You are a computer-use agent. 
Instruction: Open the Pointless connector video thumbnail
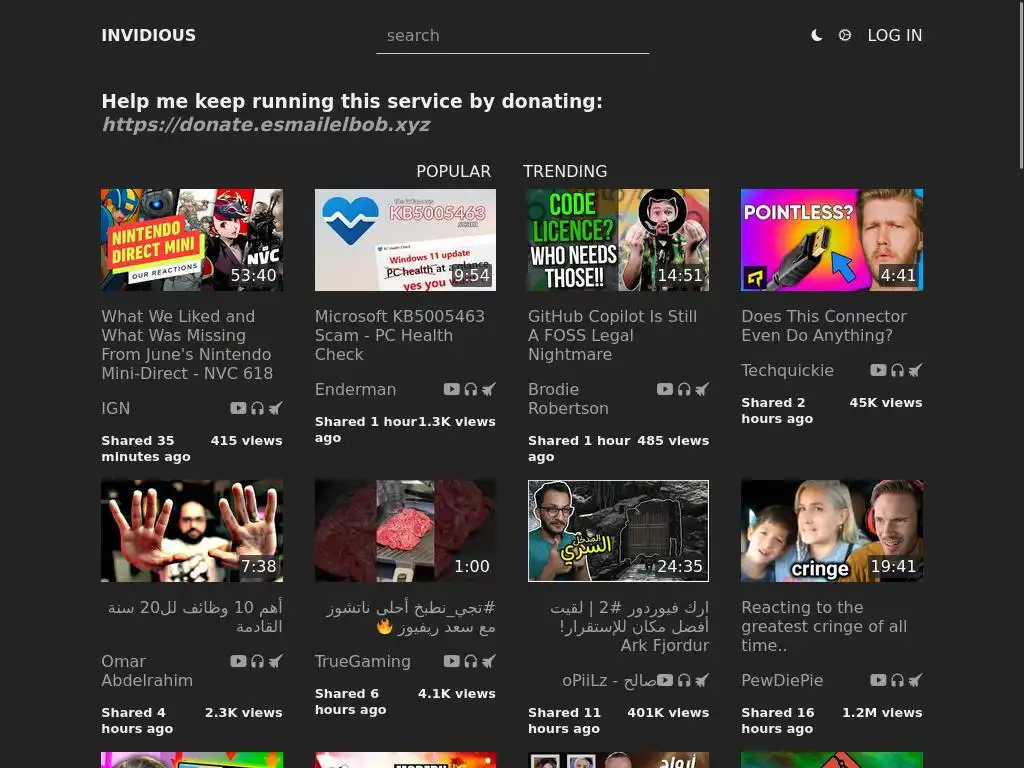pos(832,240)
